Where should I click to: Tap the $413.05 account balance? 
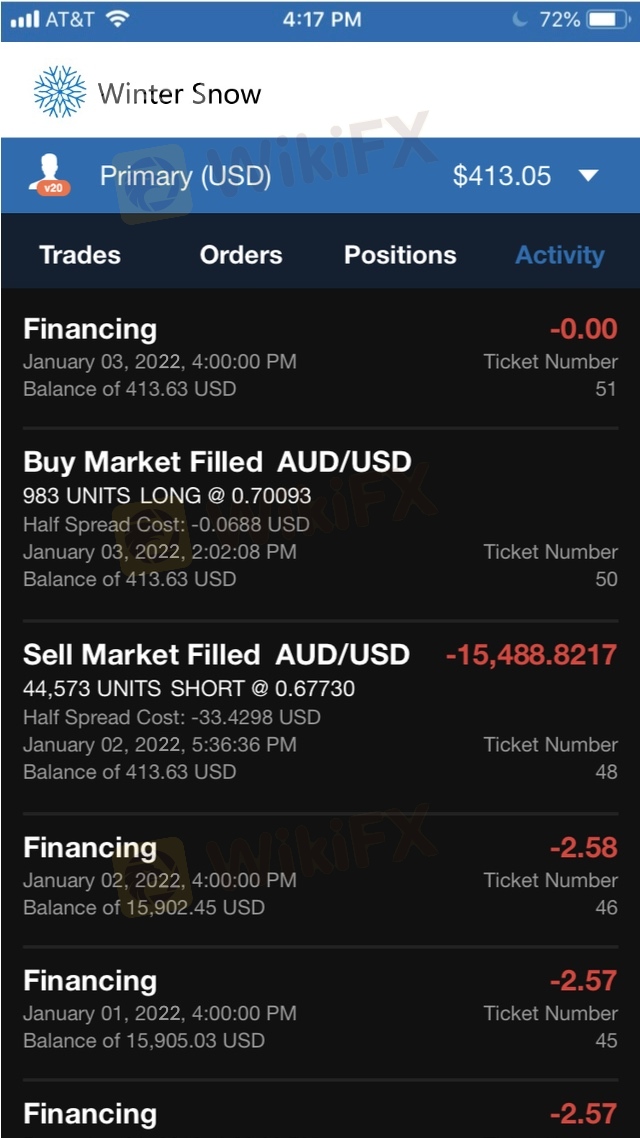pos(501,176)
